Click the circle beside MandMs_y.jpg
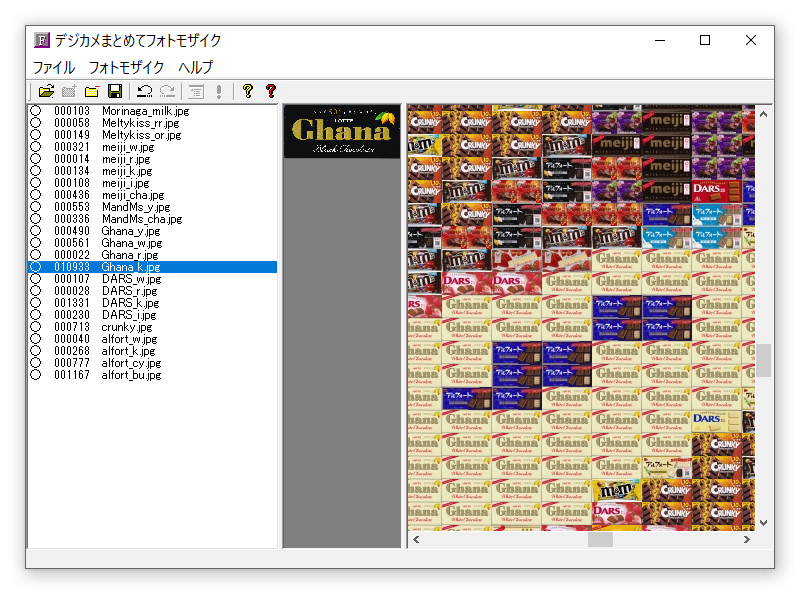 pos(35,207)
